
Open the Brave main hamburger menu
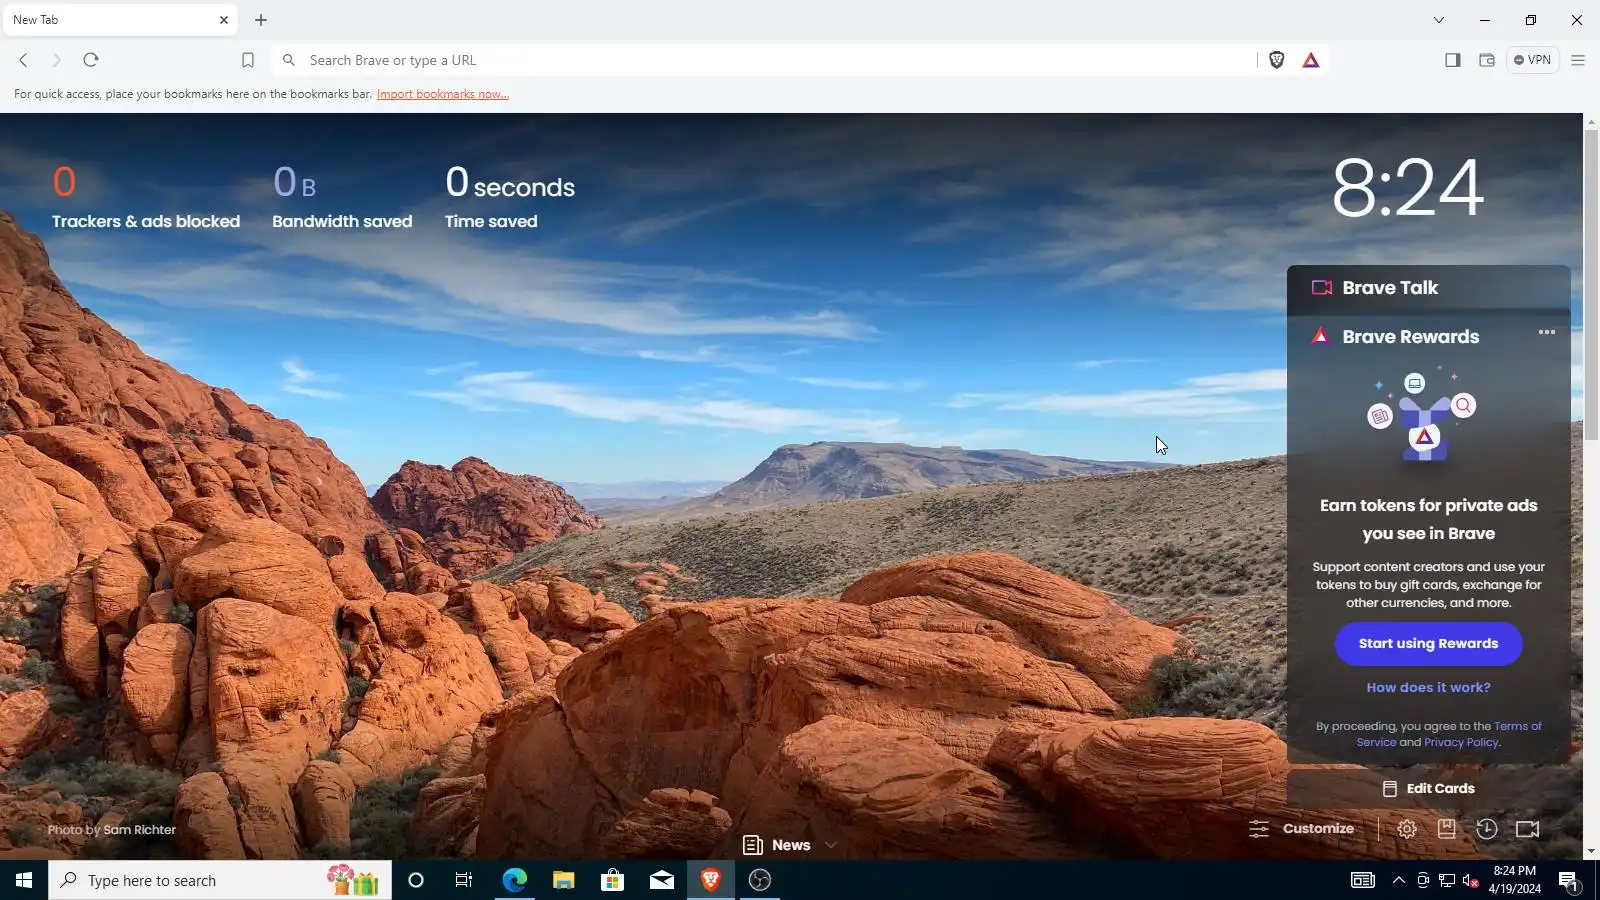(x=1578, y=60)
